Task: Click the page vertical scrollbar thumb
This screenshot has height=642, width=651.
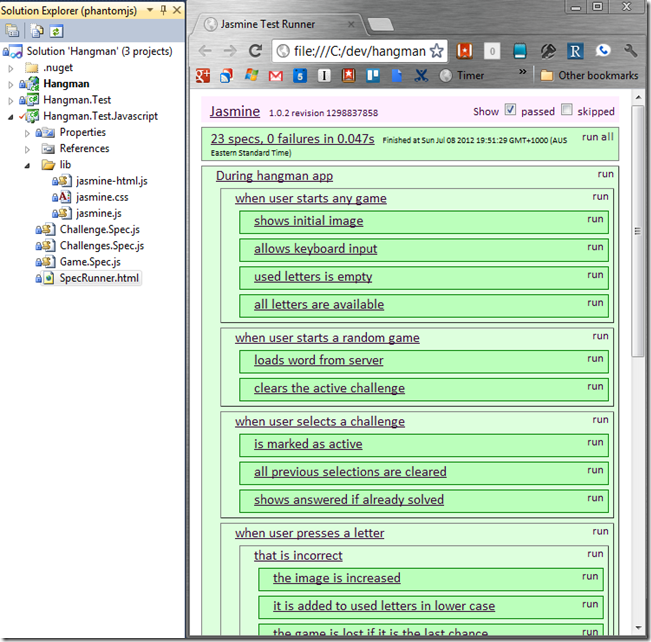Action: pyautogui.click(x=638, y=231)
